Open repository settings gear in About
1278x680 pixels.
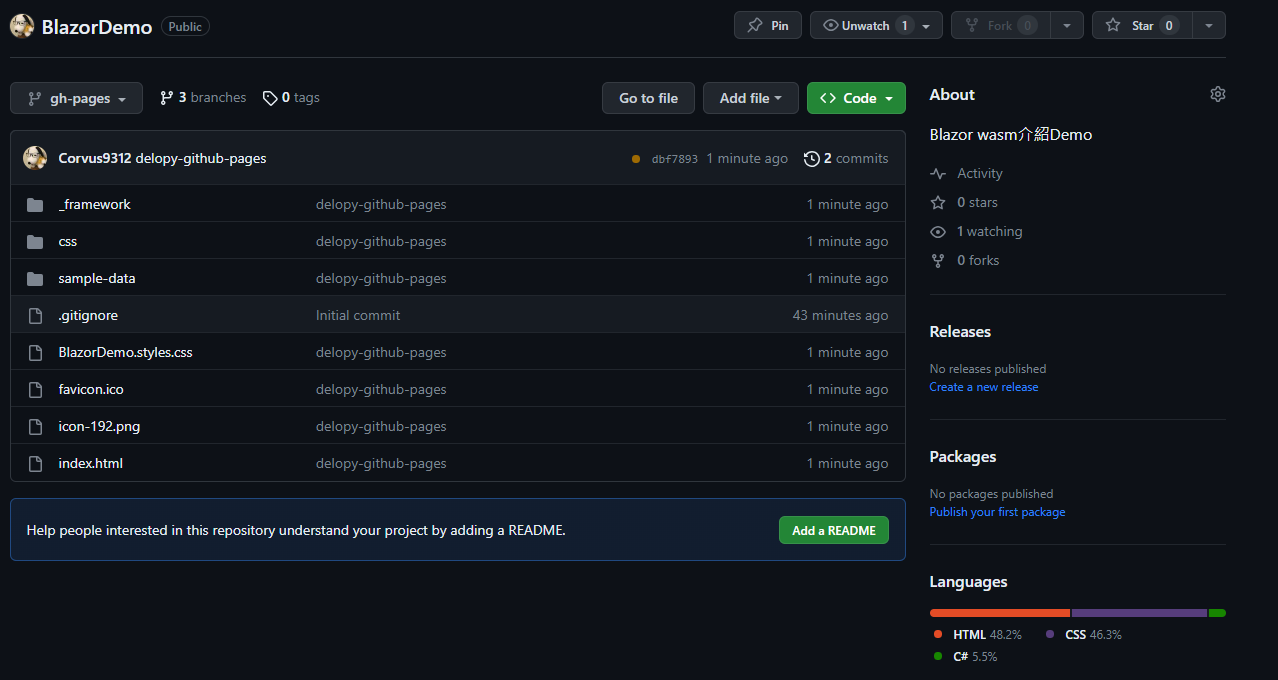[1217, 94]
